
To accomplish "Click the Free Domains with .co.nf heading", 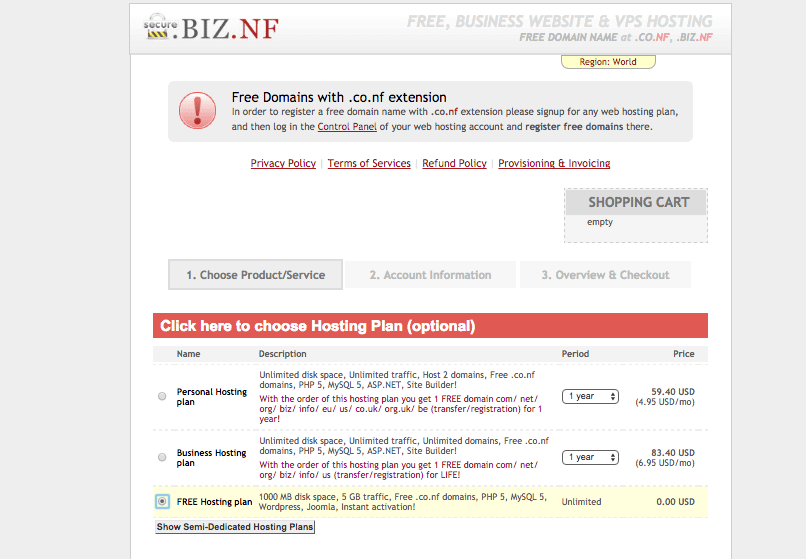I will pyautogui.click(x=339, y=97).
